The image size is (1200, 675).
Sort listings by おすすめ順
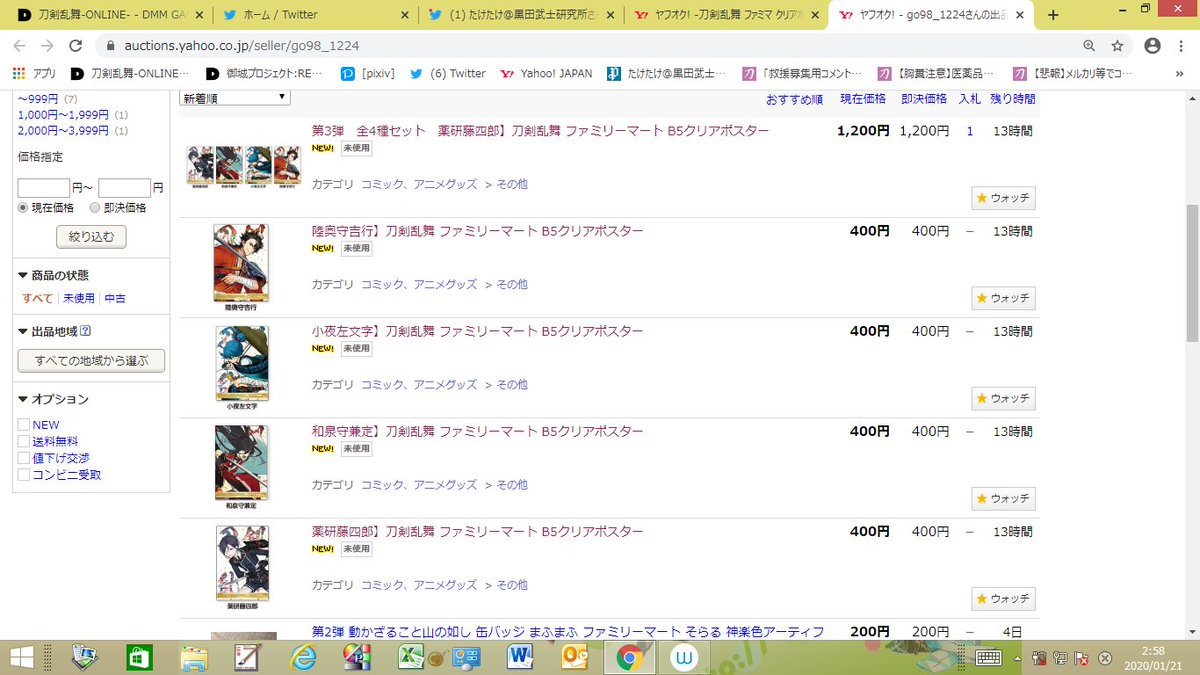794,99
